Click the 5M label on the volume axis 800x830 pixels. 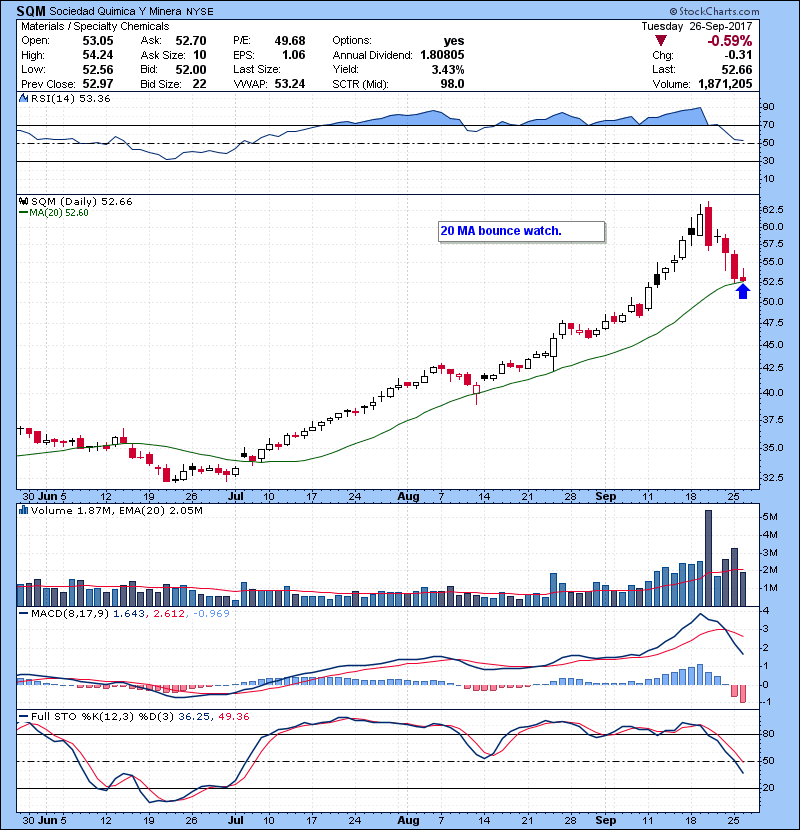coord(770,517)
